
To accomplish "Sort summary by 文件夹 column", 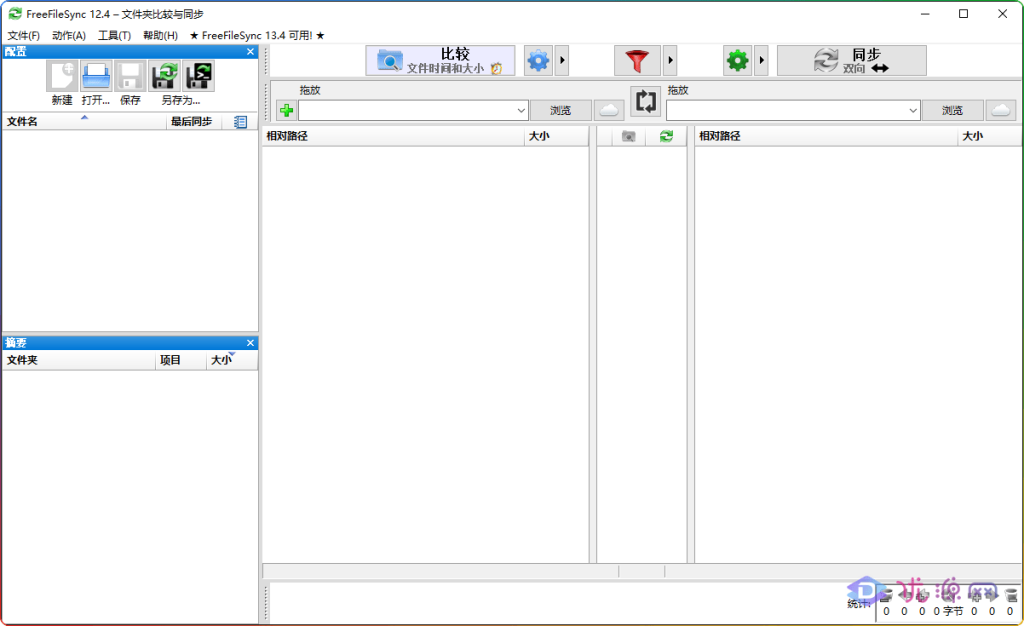I will 78,360.
